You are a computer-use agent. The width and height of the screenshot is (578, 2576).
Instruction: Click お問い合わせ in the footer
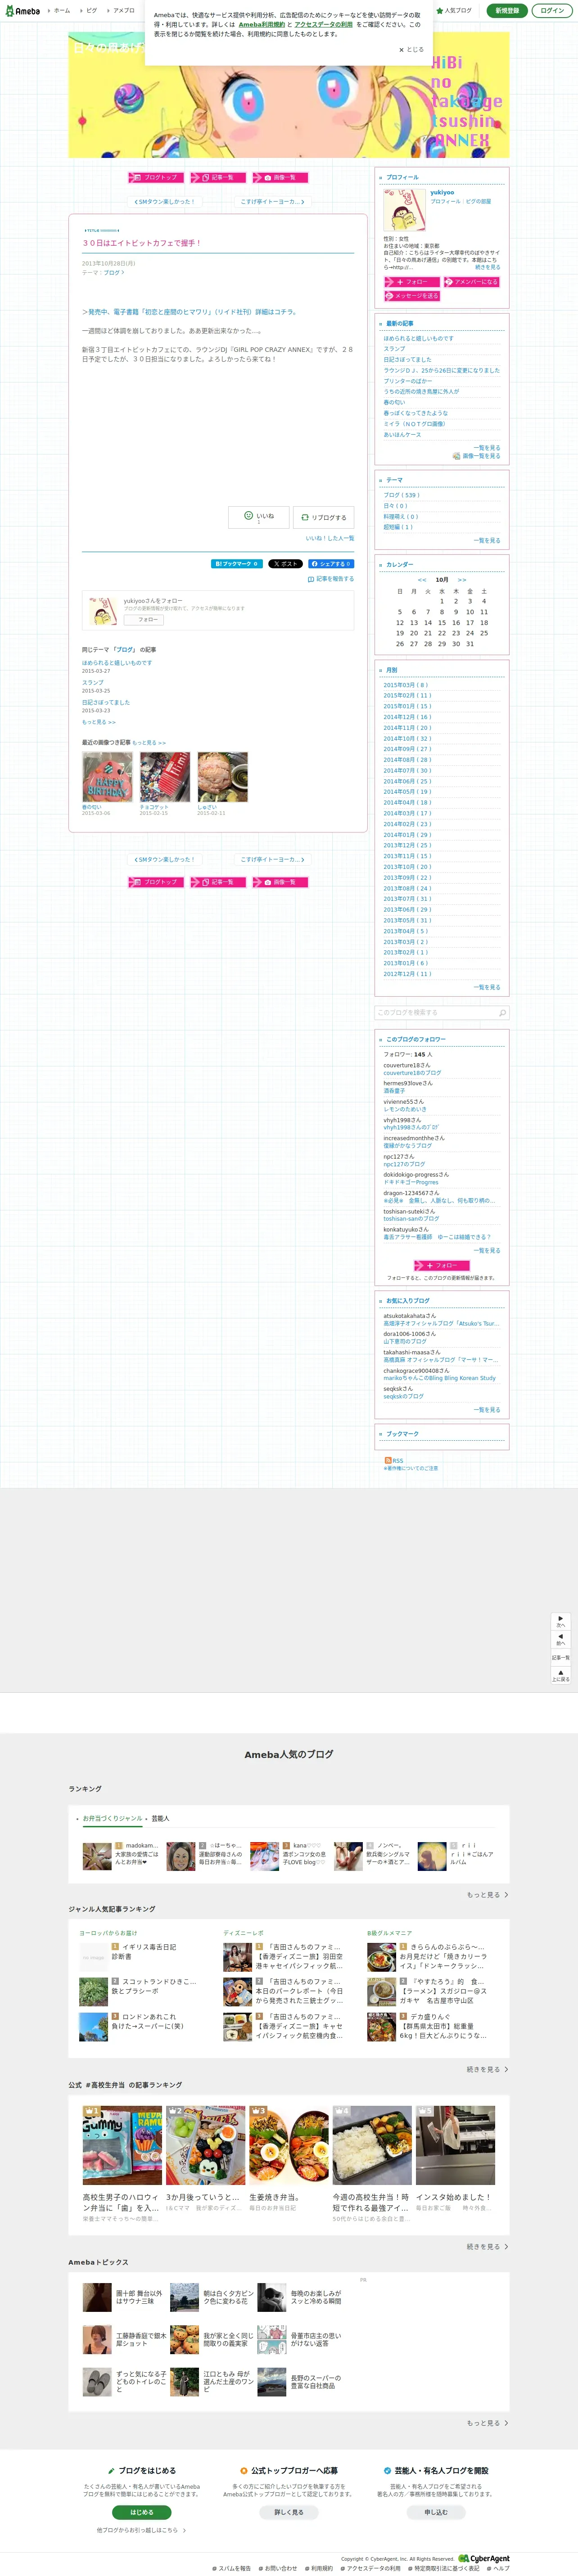click(278, 2568)
